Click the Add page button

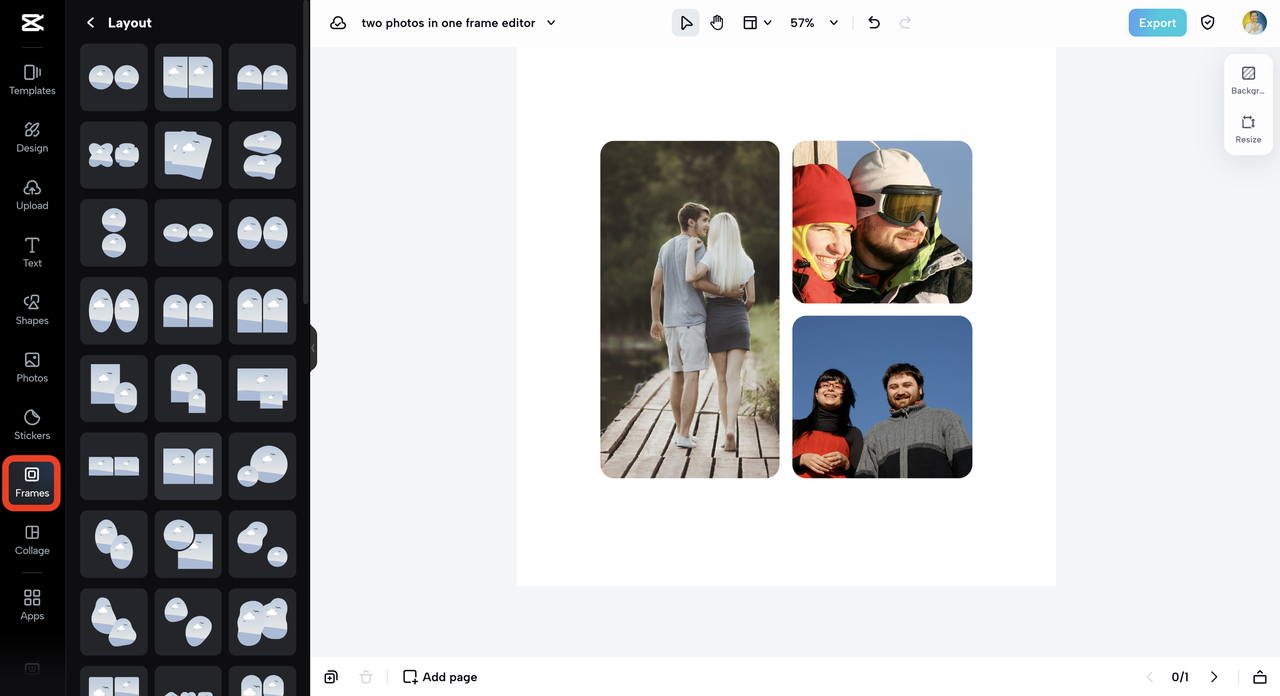tap(440, 677)
